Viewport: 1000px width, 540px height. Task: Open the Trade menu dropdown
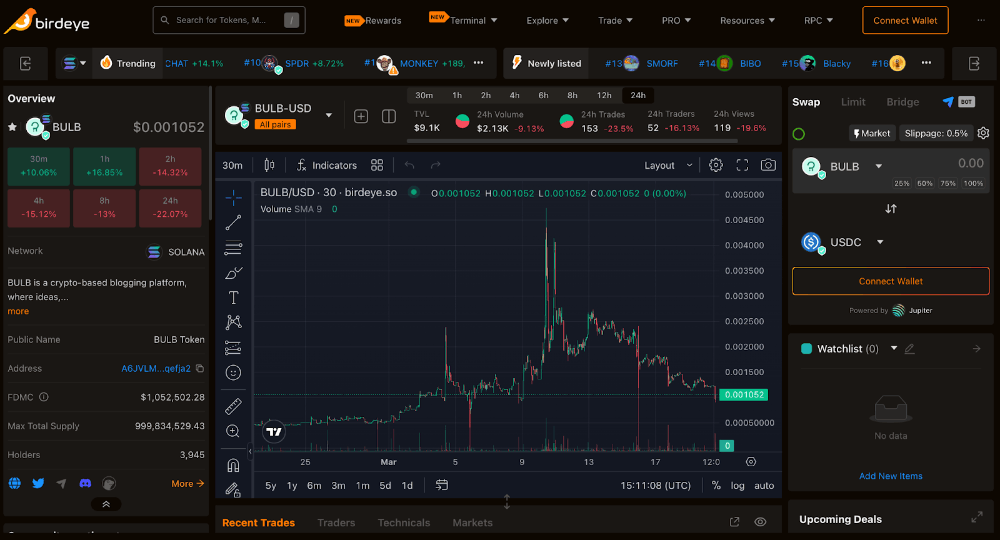[x=615, y=20]
